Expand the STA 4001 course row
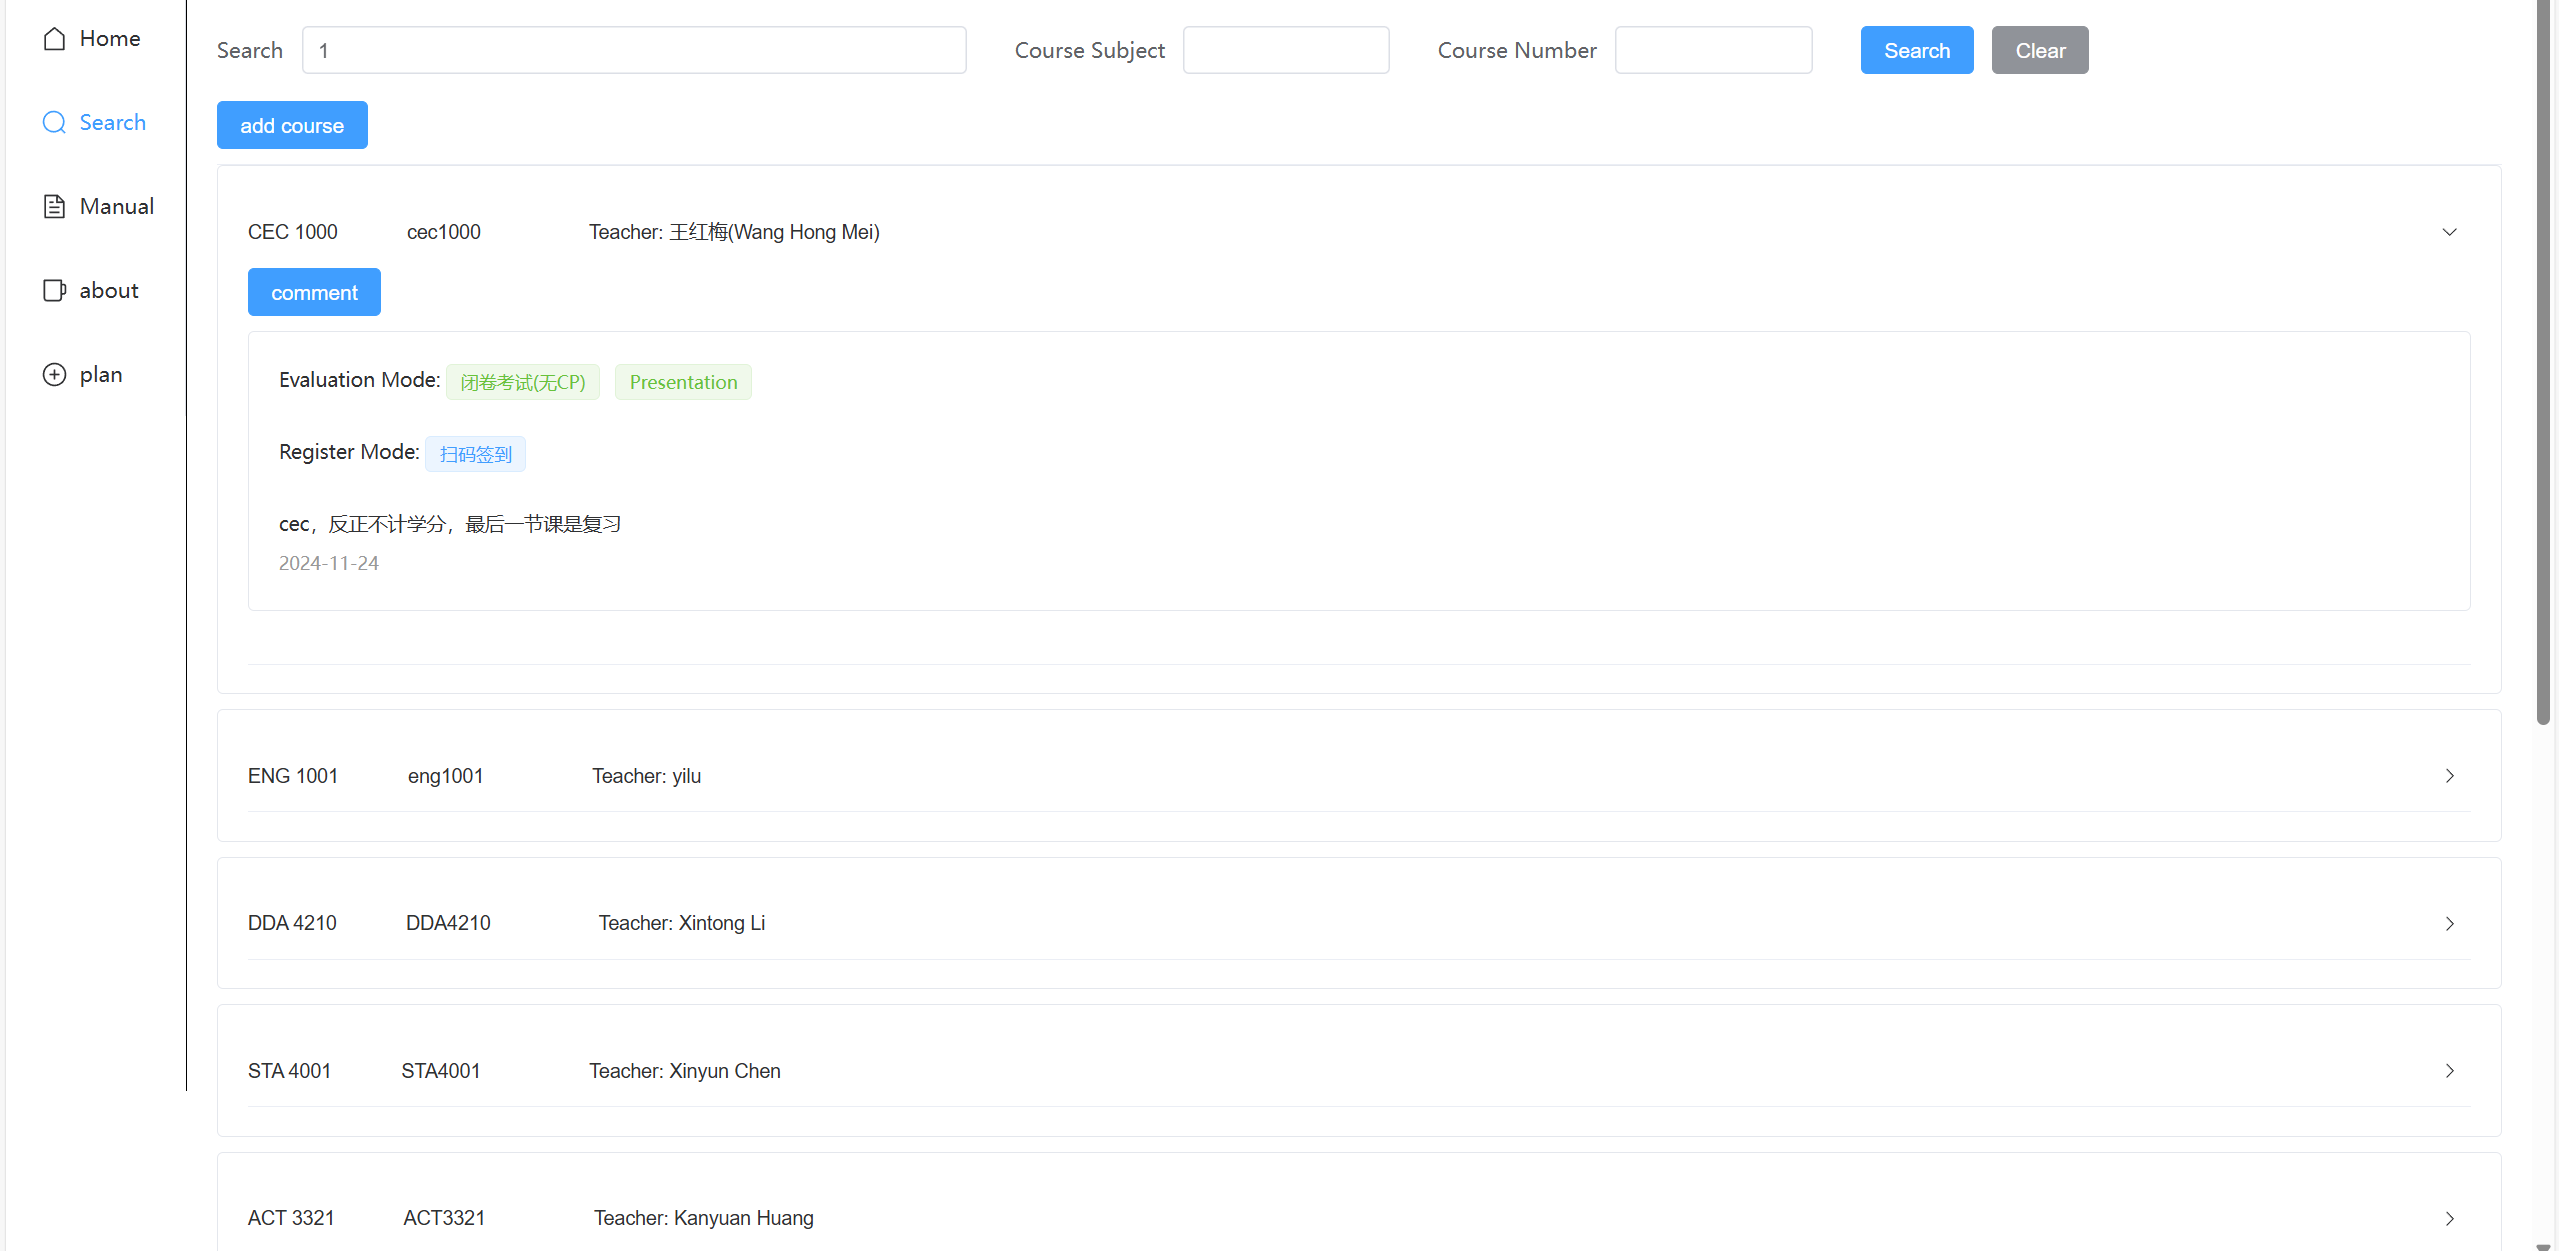This screenshot has height=1251, width=2559. pyautogui.click(x=2449, y=1071)
